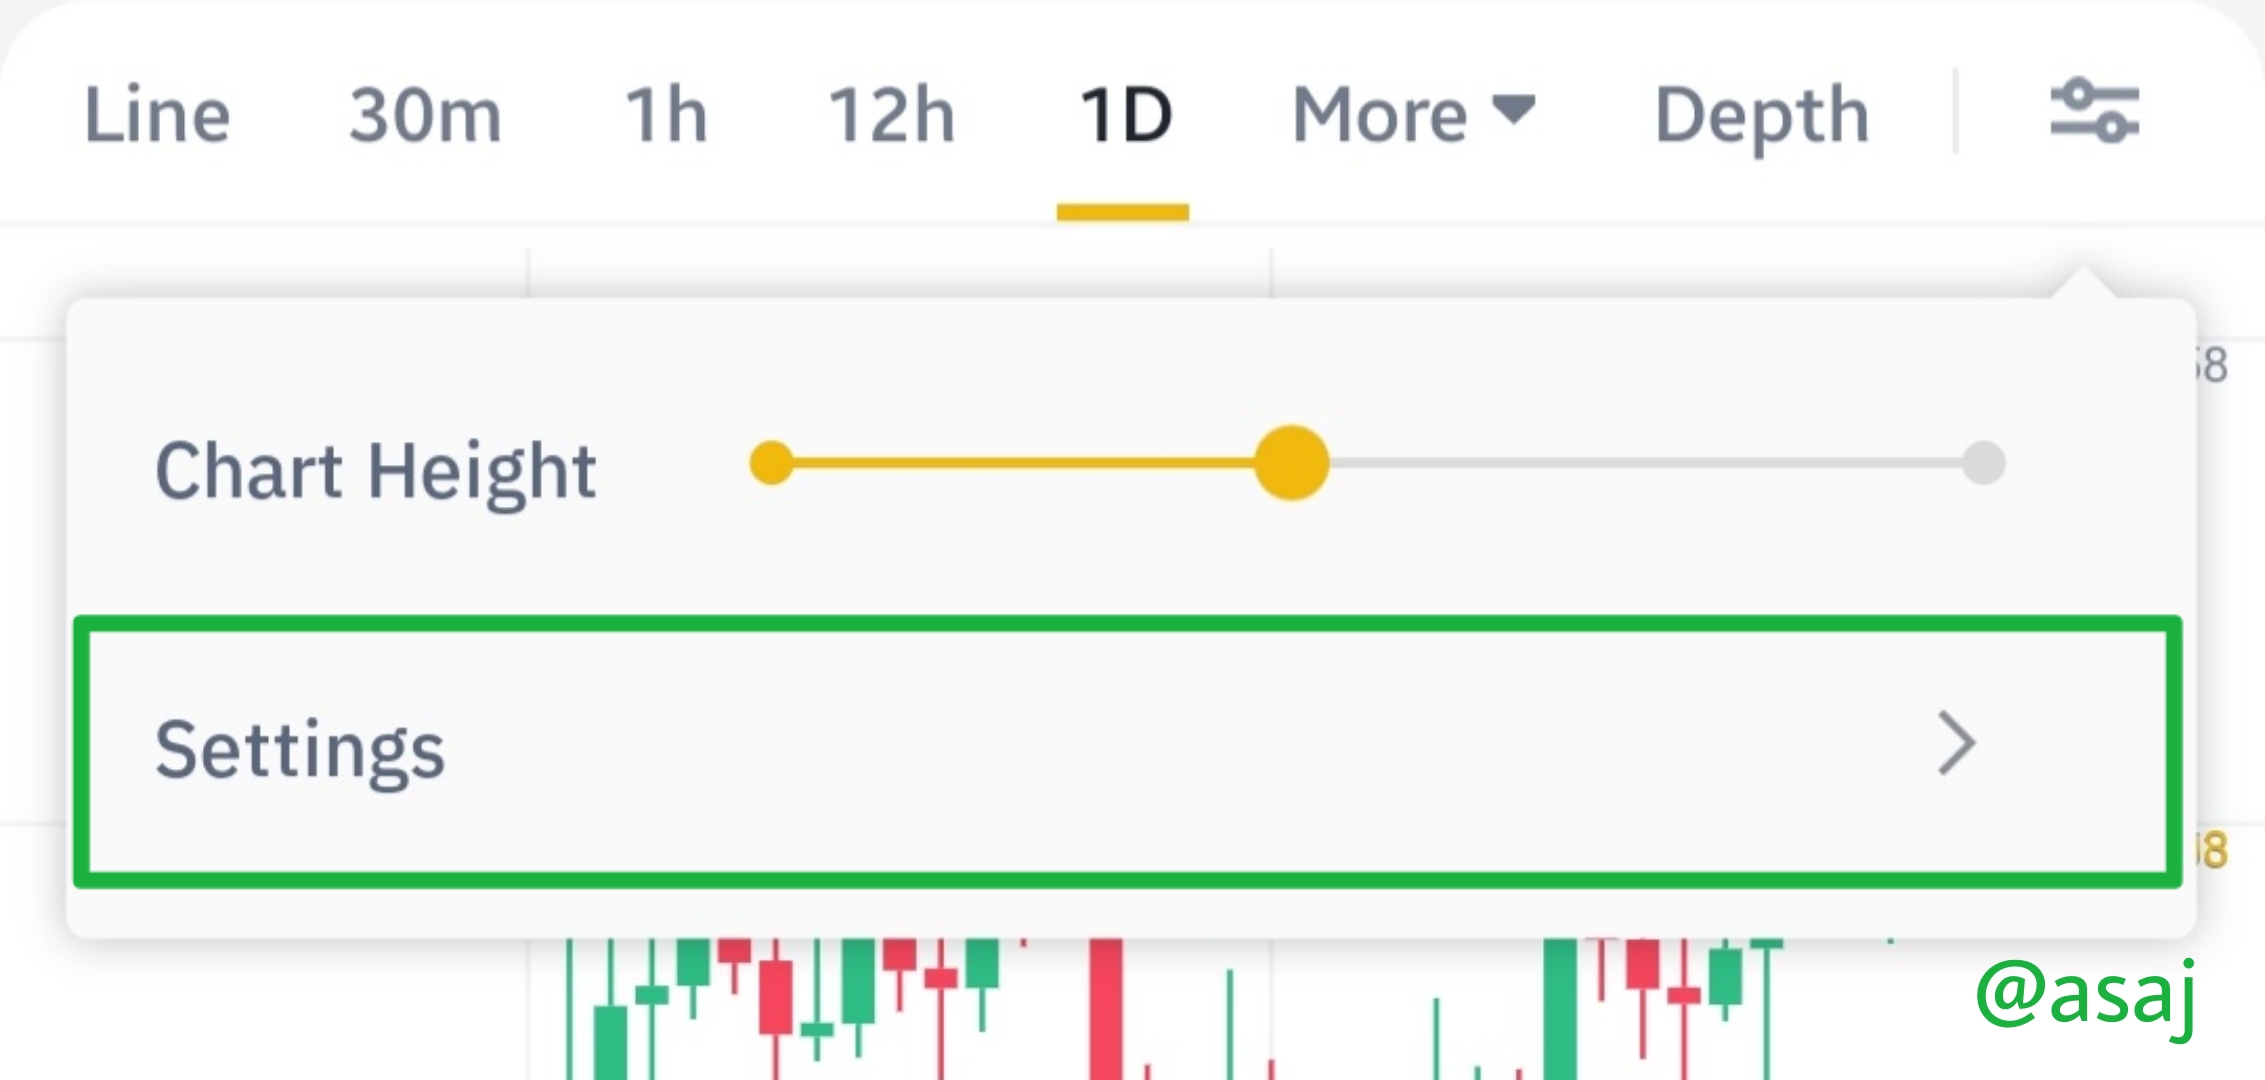Click the chevron arrow in Settings row
The width and height of the screenshot is (2265, 1080).
[1955, 743]
